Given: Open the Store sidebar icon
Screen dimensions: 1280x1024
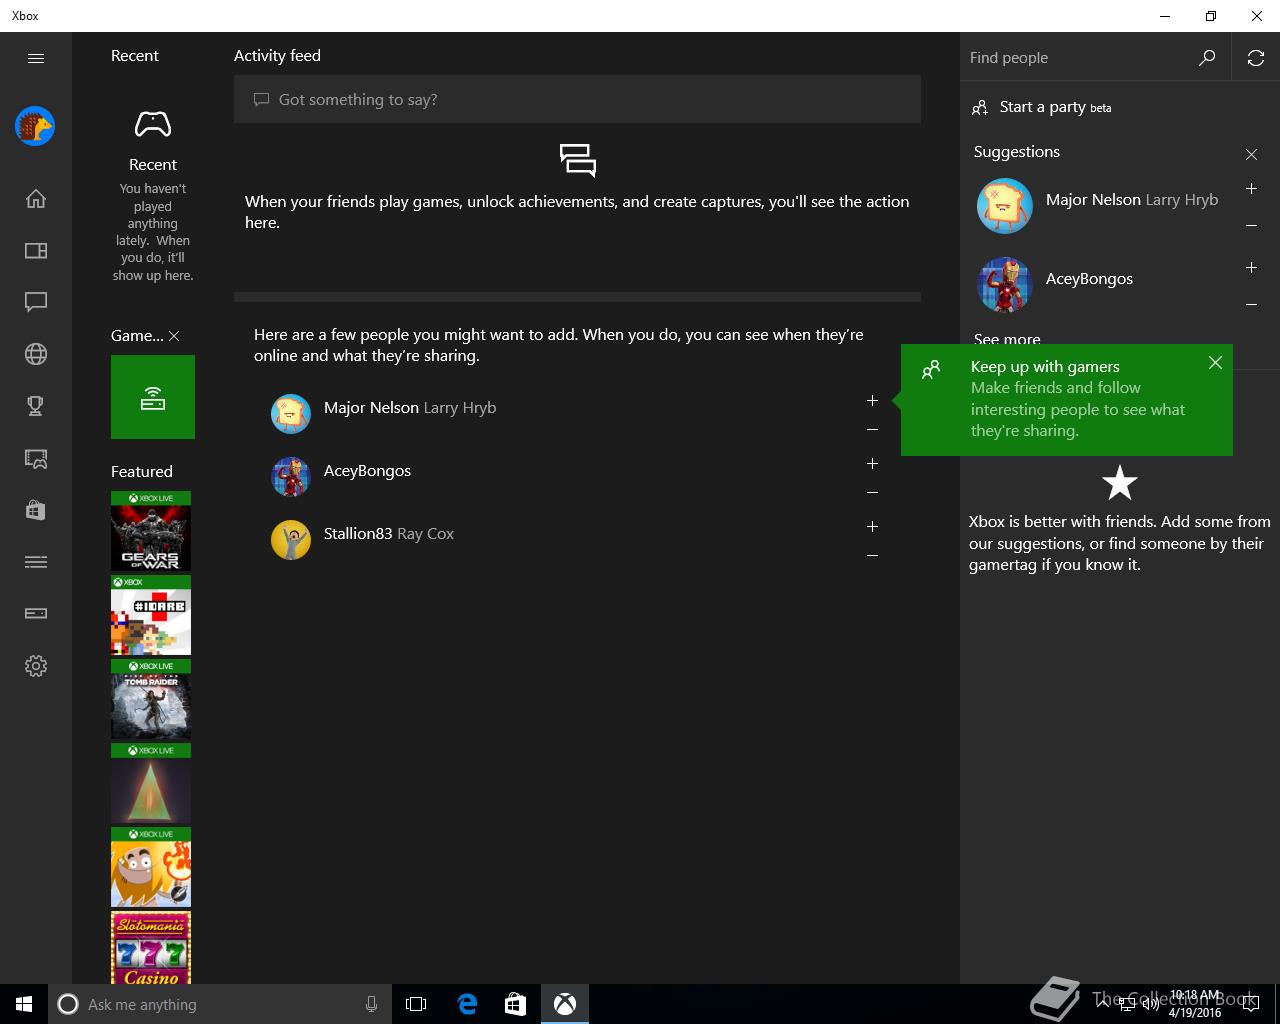Looking at the screenshot, I should (36, 510).
